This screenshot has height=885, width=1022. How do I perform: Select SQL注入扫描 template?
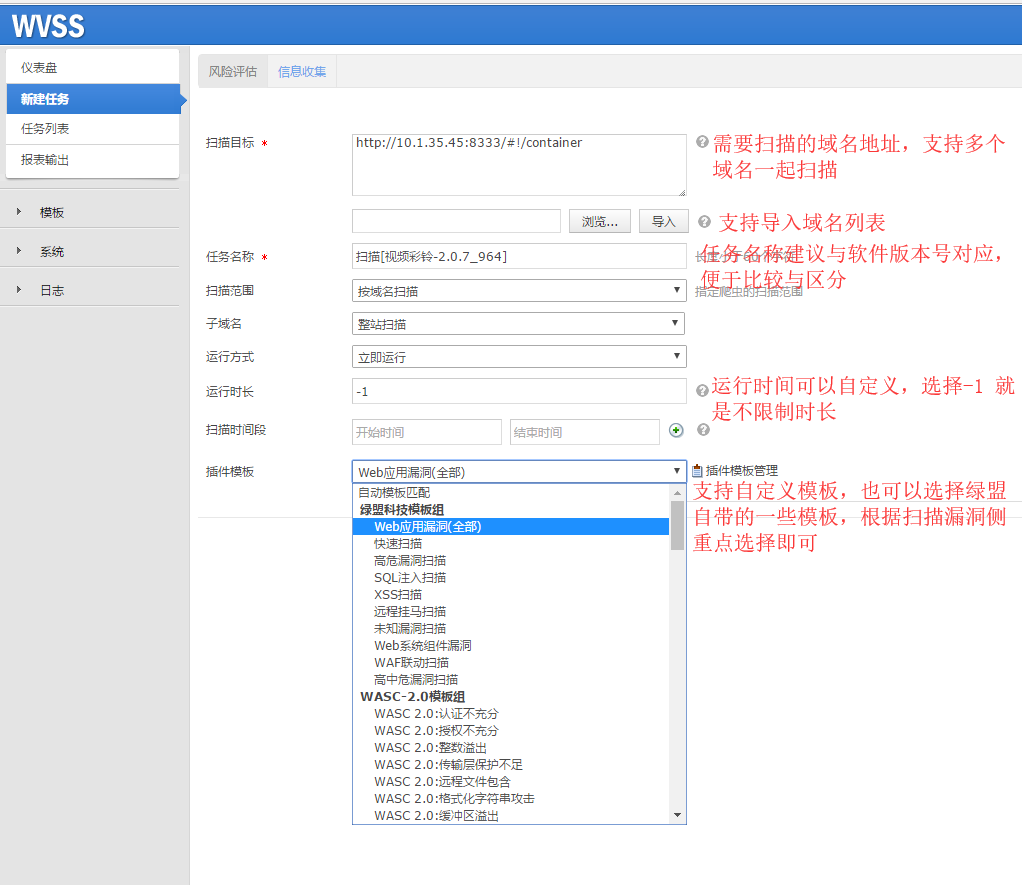coord(511,577)
